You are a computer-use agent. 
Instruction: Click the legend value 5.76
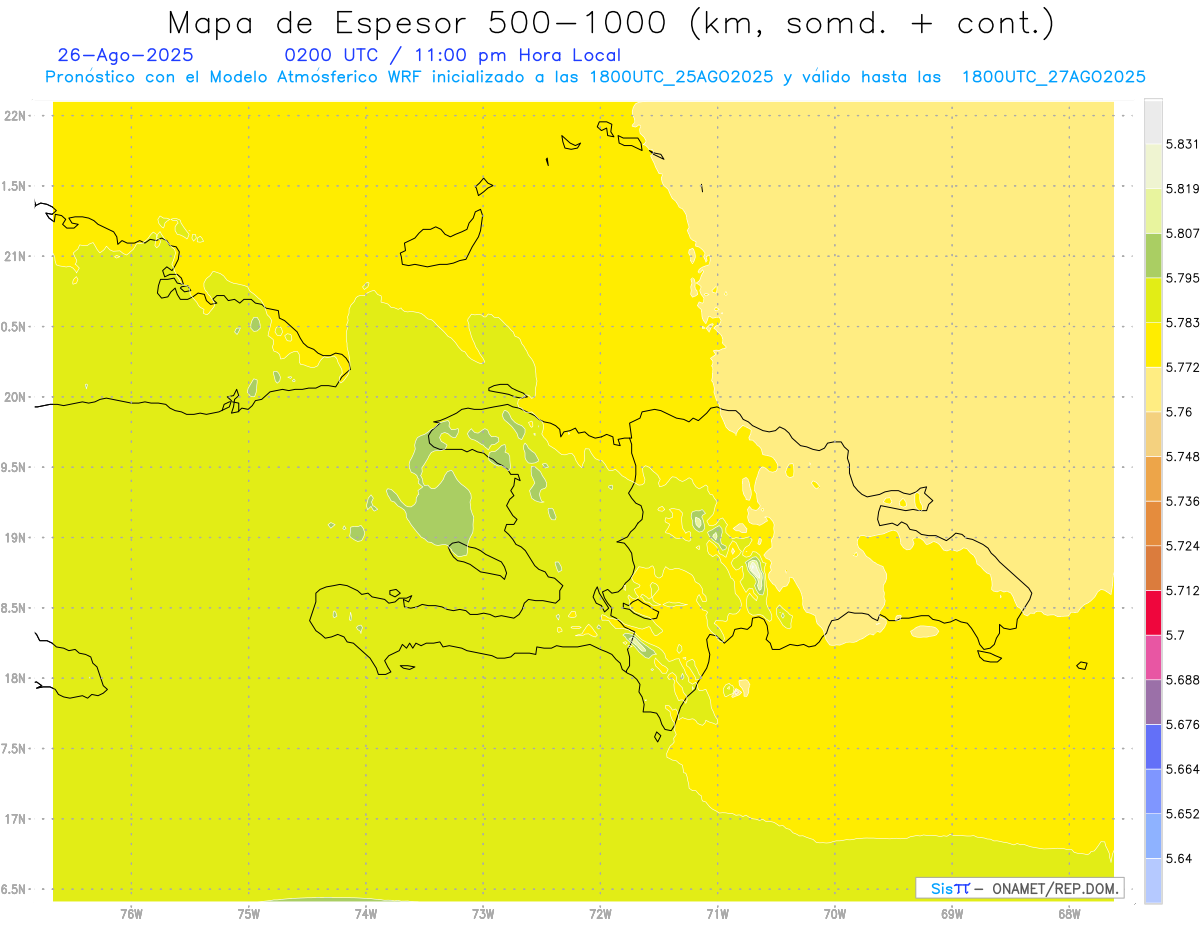pyautogui.click(x=1179, y=412)
